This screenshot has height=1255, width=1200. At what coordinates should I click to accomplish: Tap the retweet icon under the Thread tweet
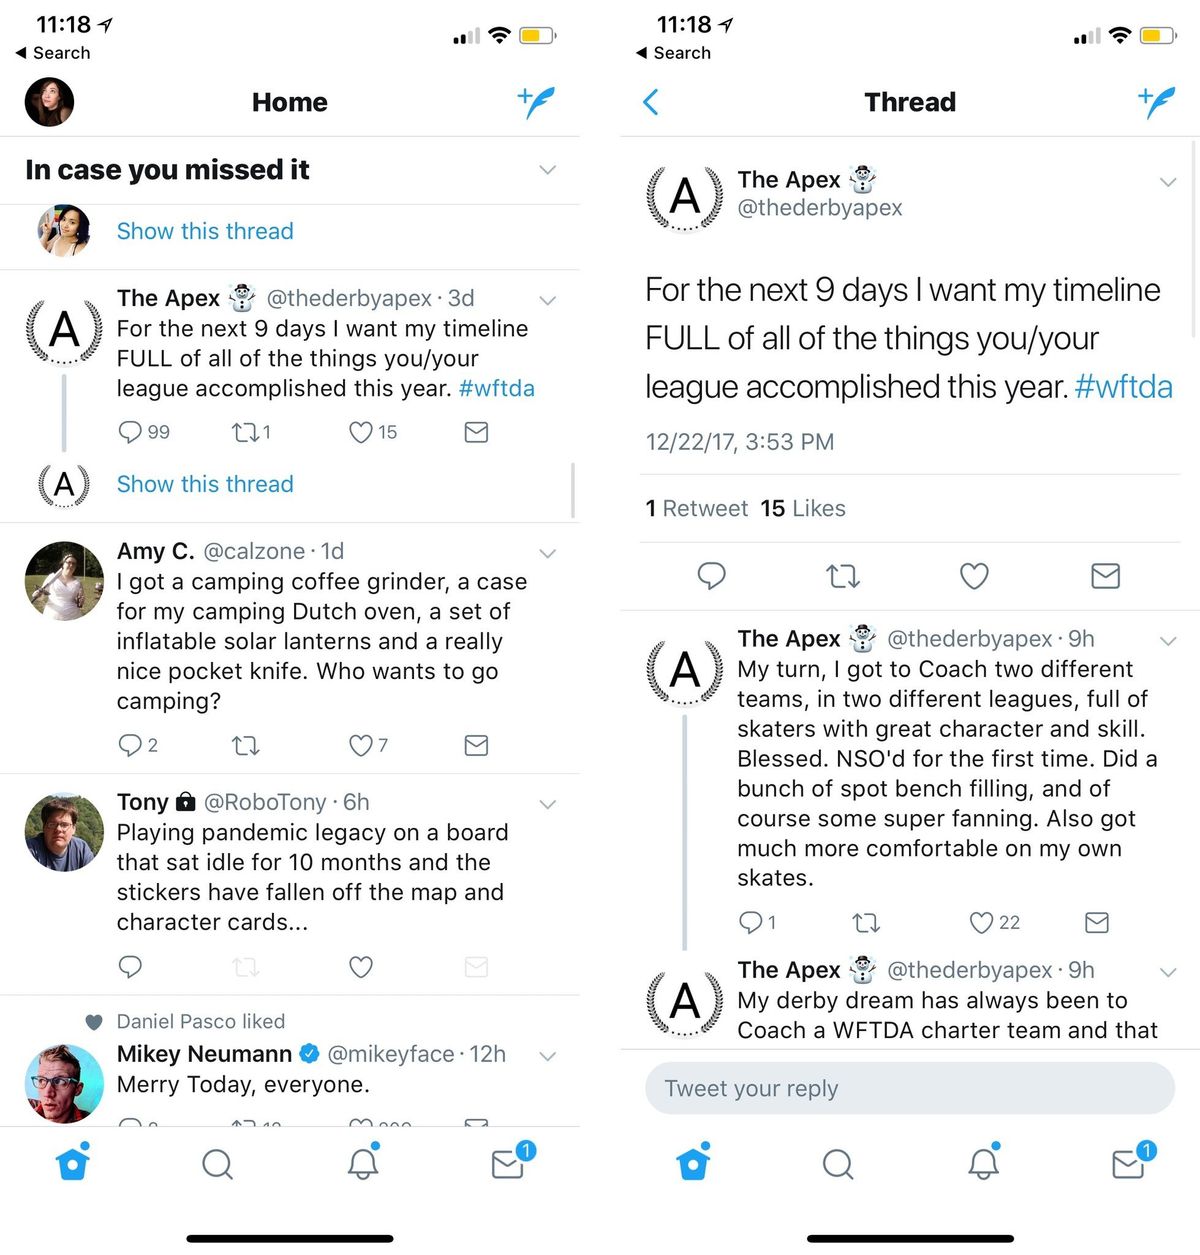(843, 576)
